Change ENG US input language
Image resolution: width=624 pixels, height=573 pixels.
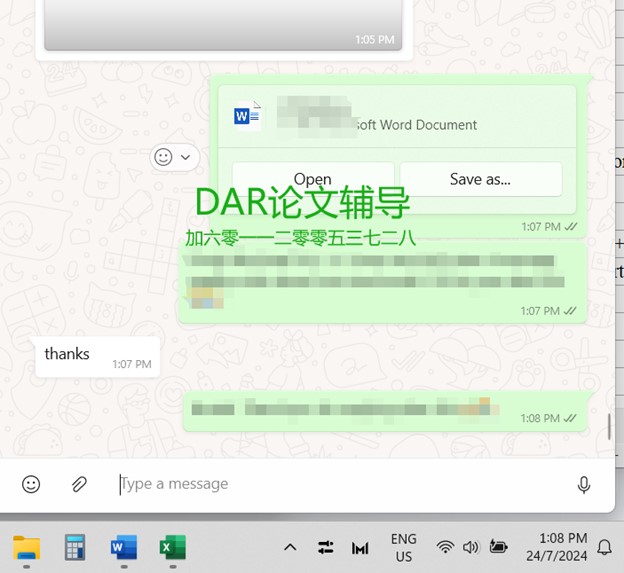pyautogui.click(x=404, y=548)
